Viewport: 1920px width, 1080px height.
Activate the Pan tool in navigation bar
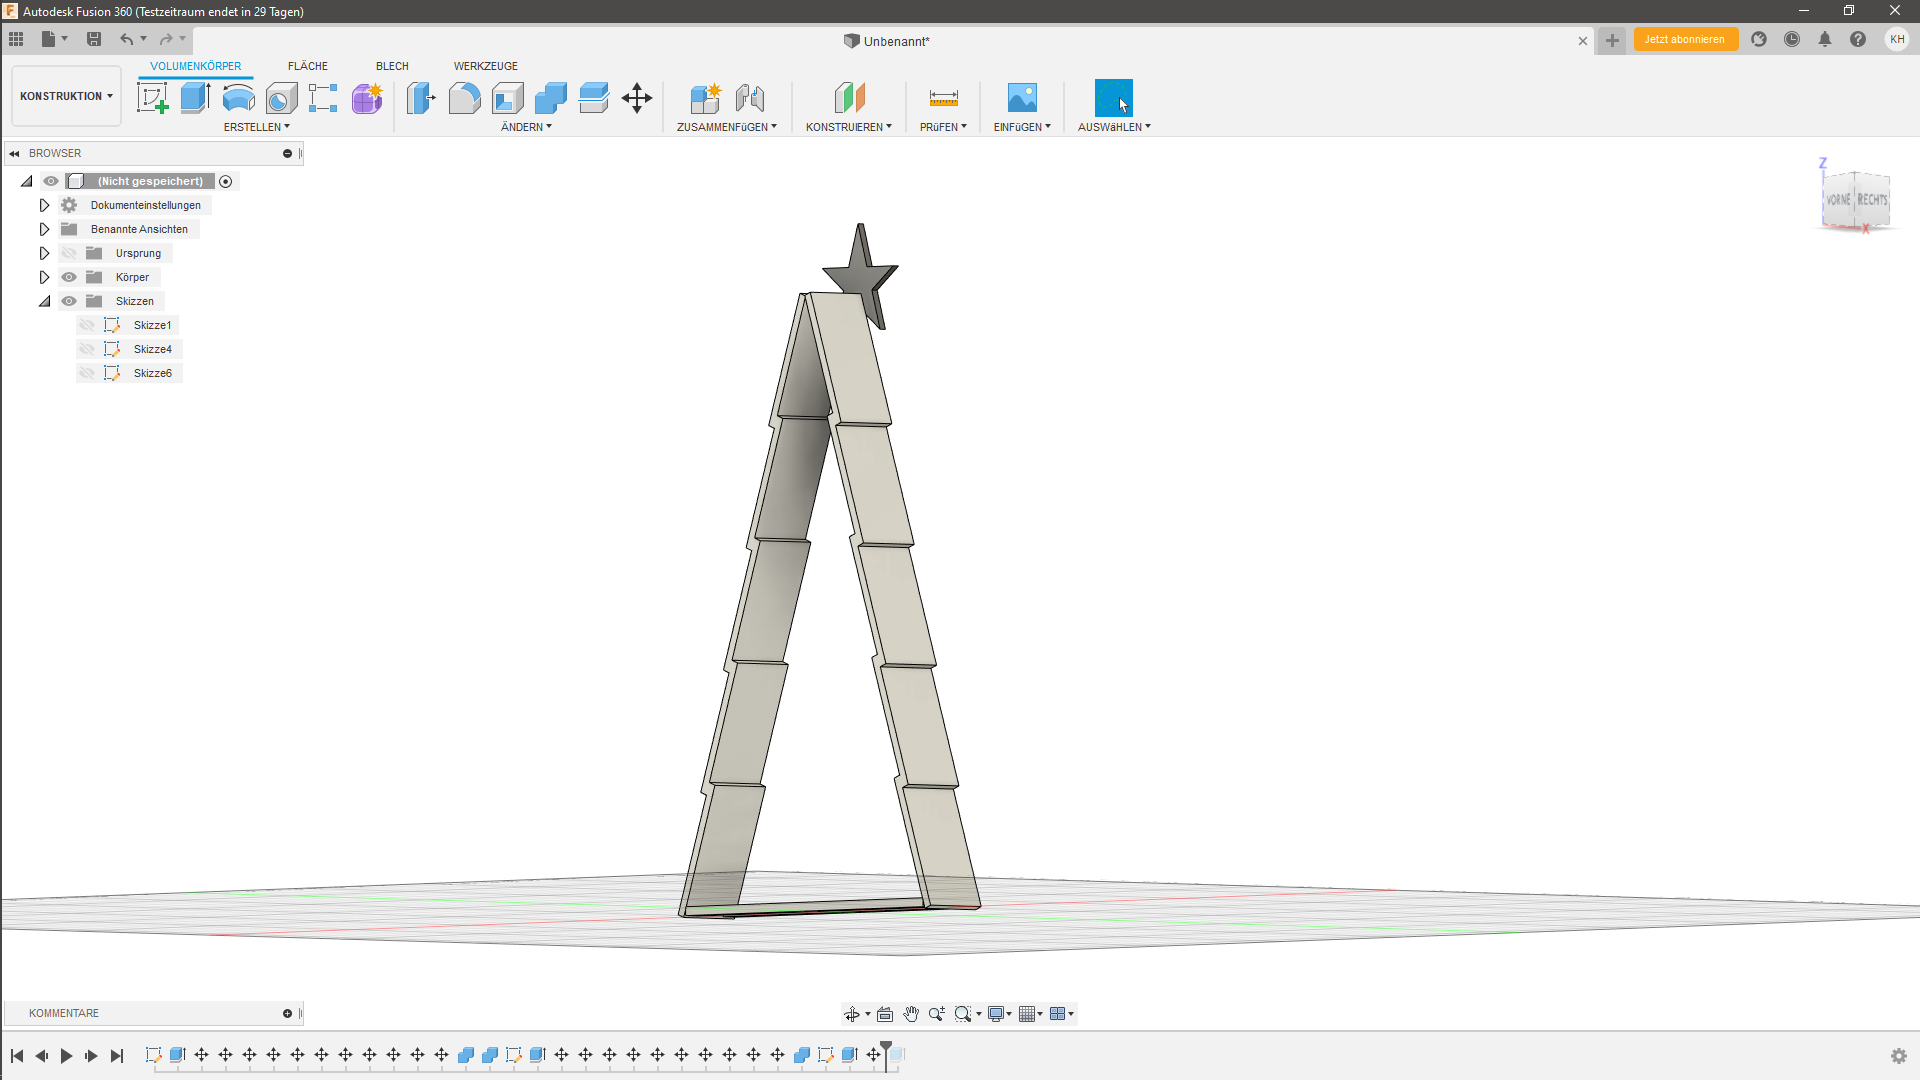tap(910, 1013)
